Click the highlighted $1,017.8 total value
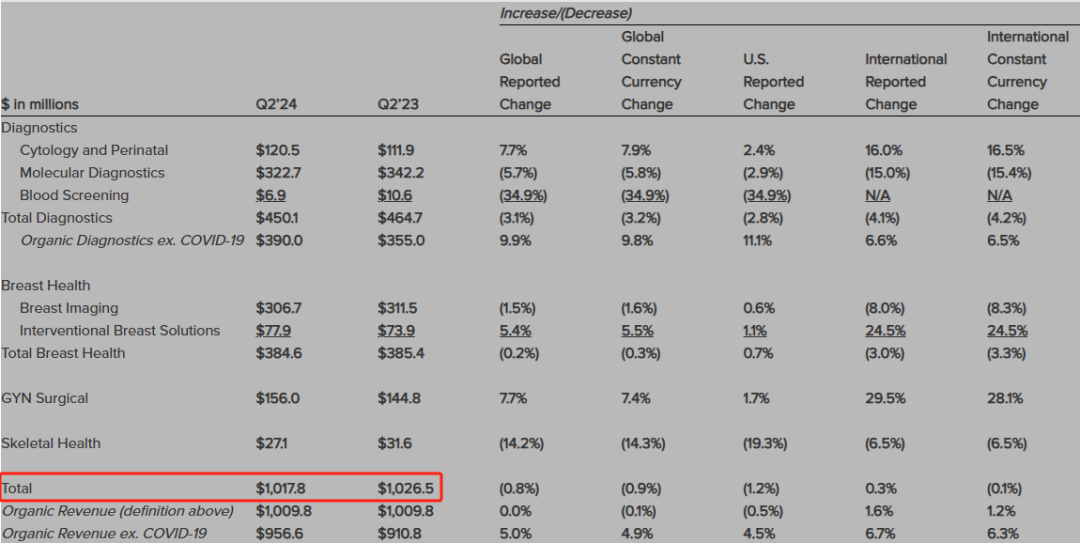The image size is (1080, 543). [281, 488]
